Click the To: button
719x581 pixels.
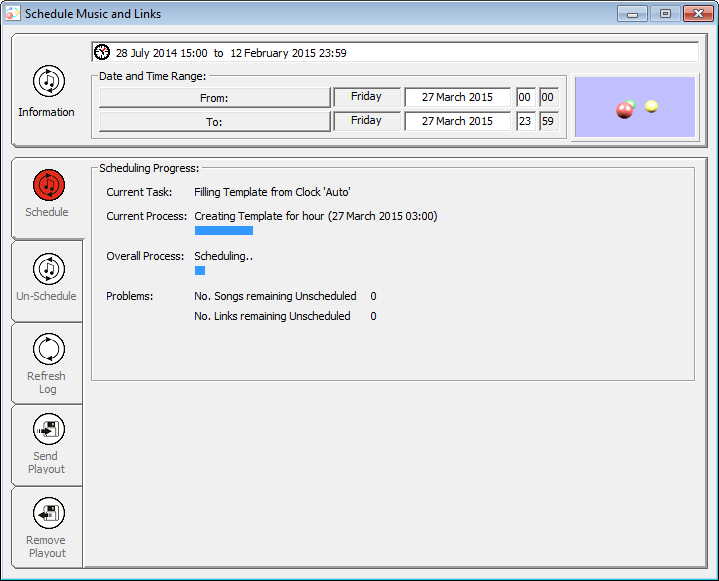[x=214, y=122]
